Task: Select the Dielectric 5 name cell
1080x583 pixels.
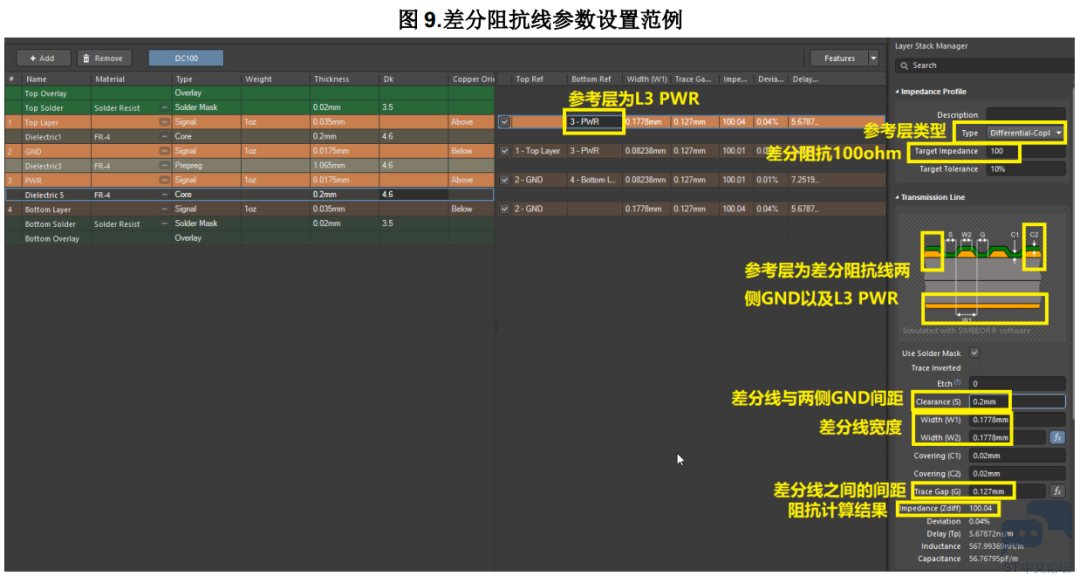Action: (44, 196)
